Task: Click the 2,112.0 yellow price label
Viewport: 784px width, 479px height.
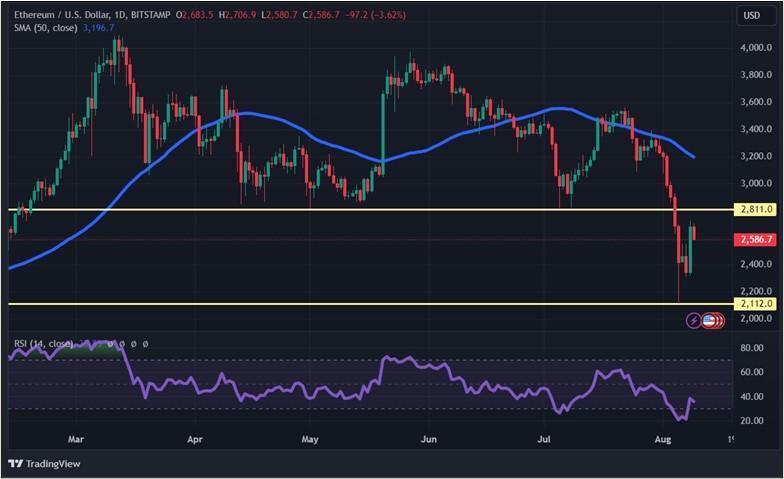Action: 756,304
